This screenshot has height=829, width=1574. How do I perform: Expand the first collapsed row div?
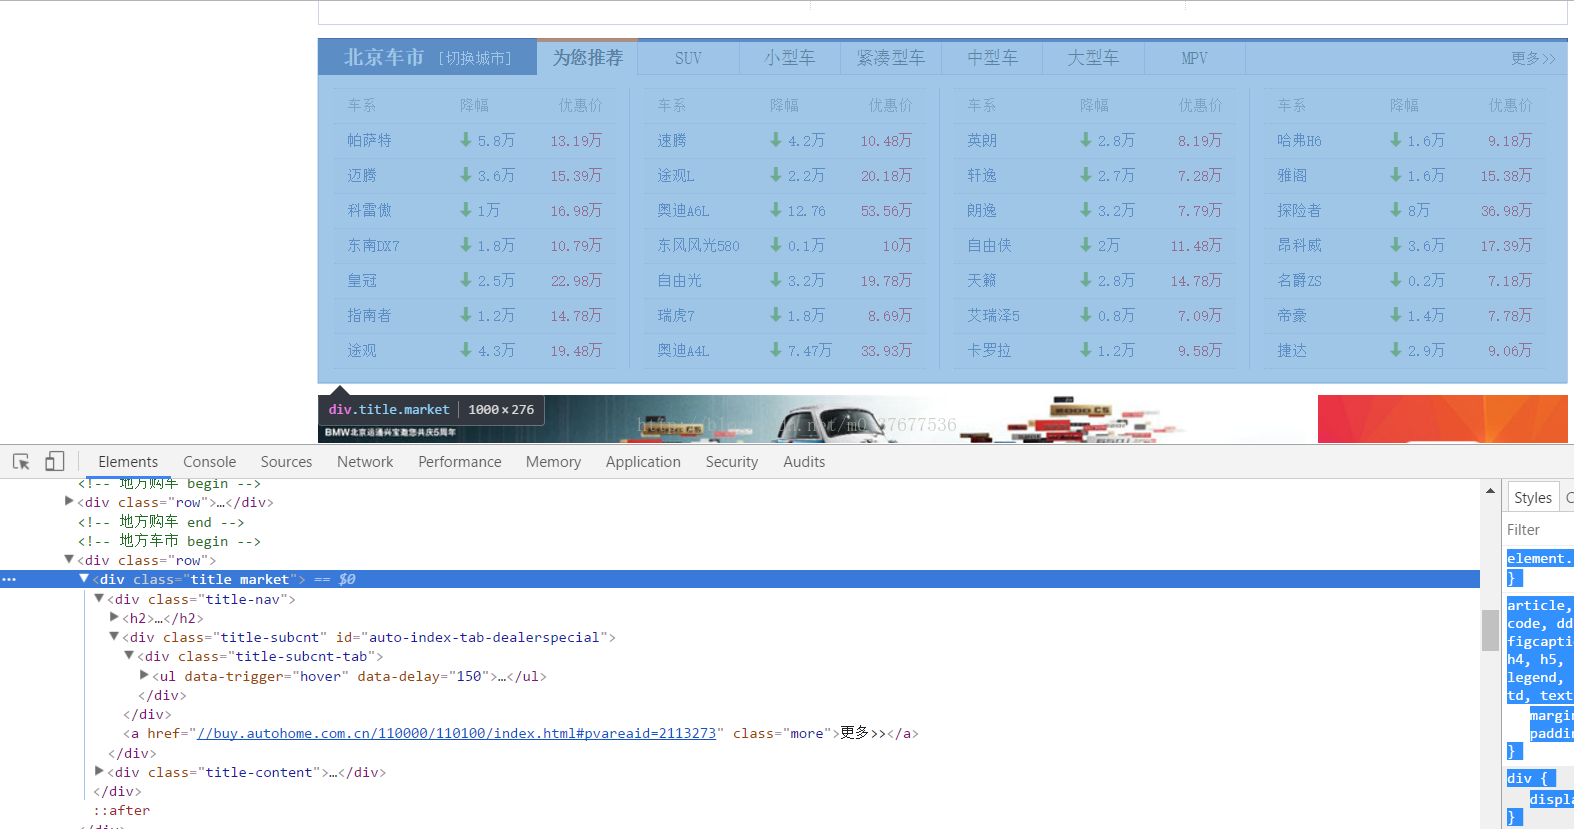pyautogui.click(x=69, y=502)
